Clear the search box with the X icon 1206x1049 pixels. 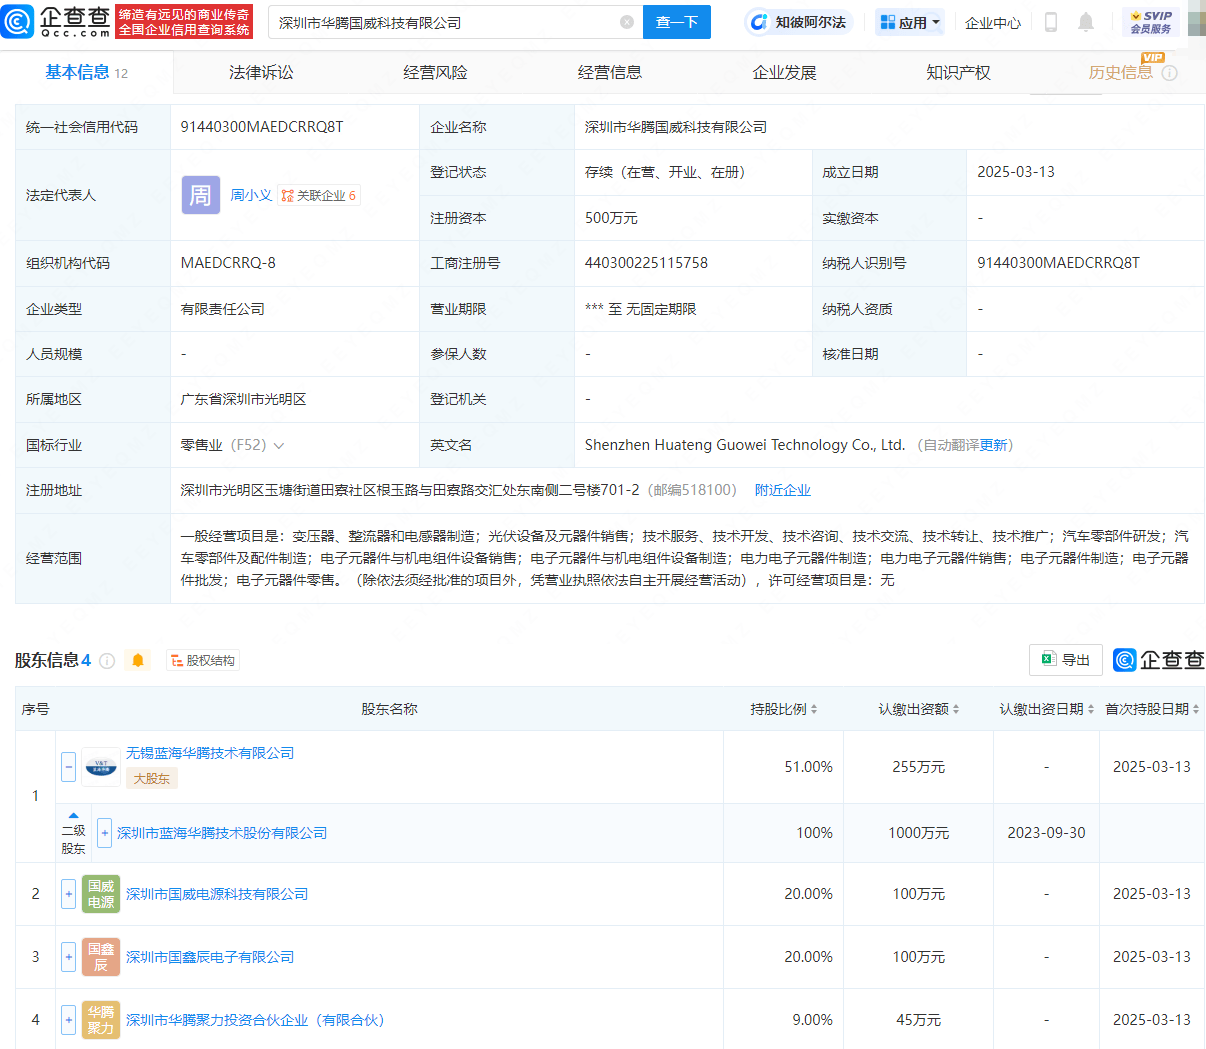pos(627,22)
